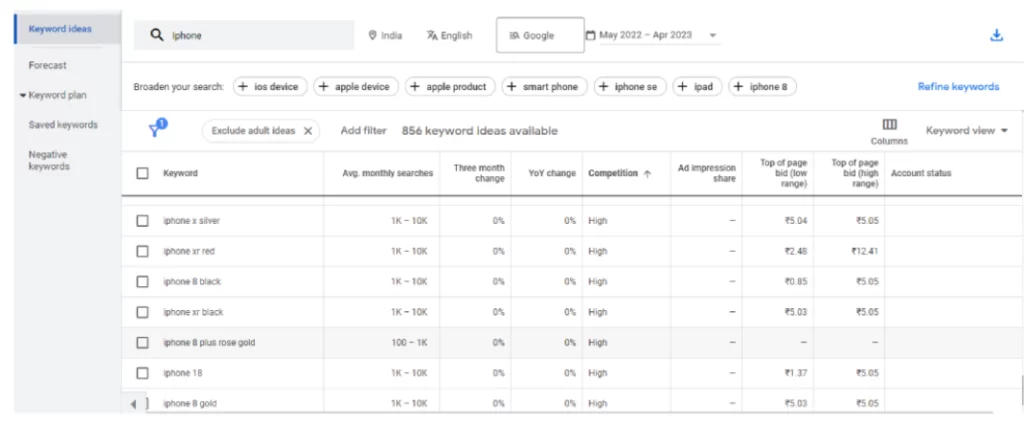Collapse sidebar with the left arrow icon
1024x423 pixels.
click(133, 404)
